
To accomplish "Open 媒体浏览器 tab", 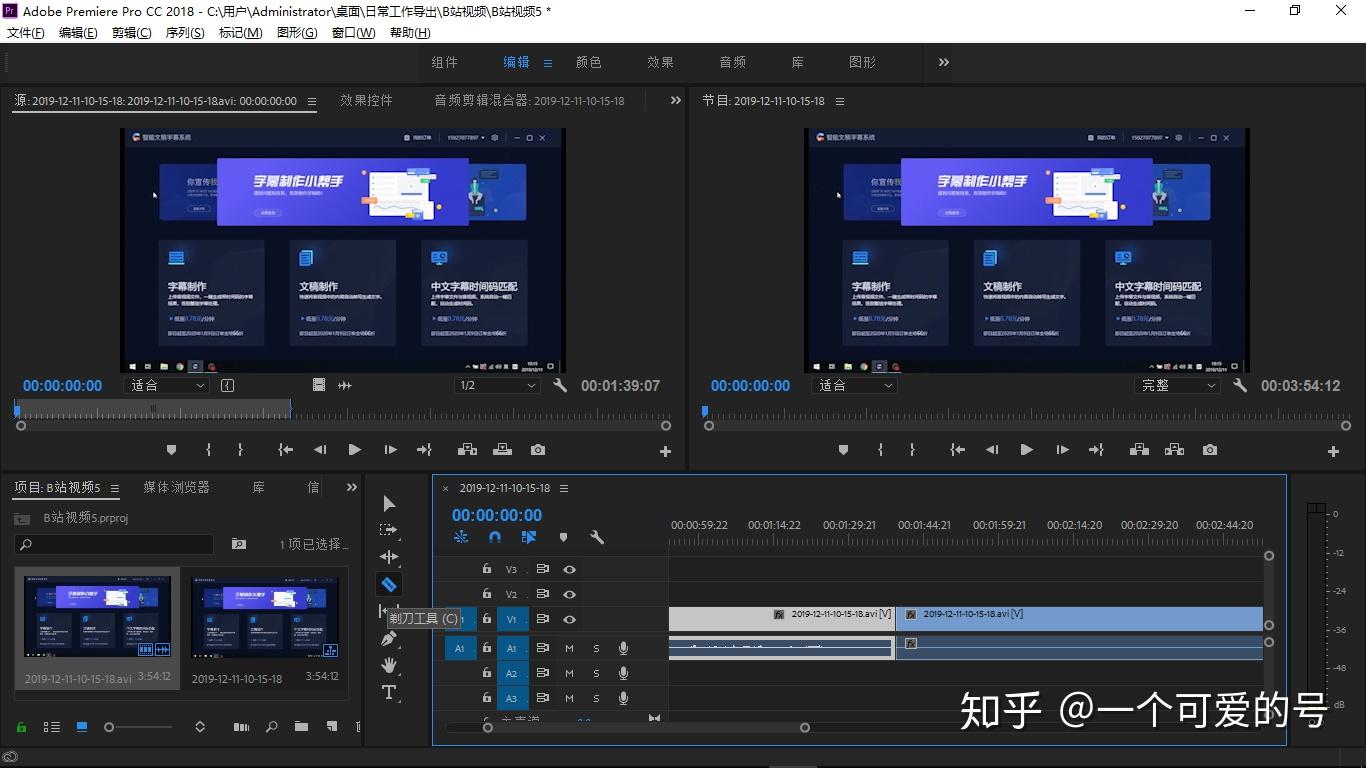I will click(176, 487).
